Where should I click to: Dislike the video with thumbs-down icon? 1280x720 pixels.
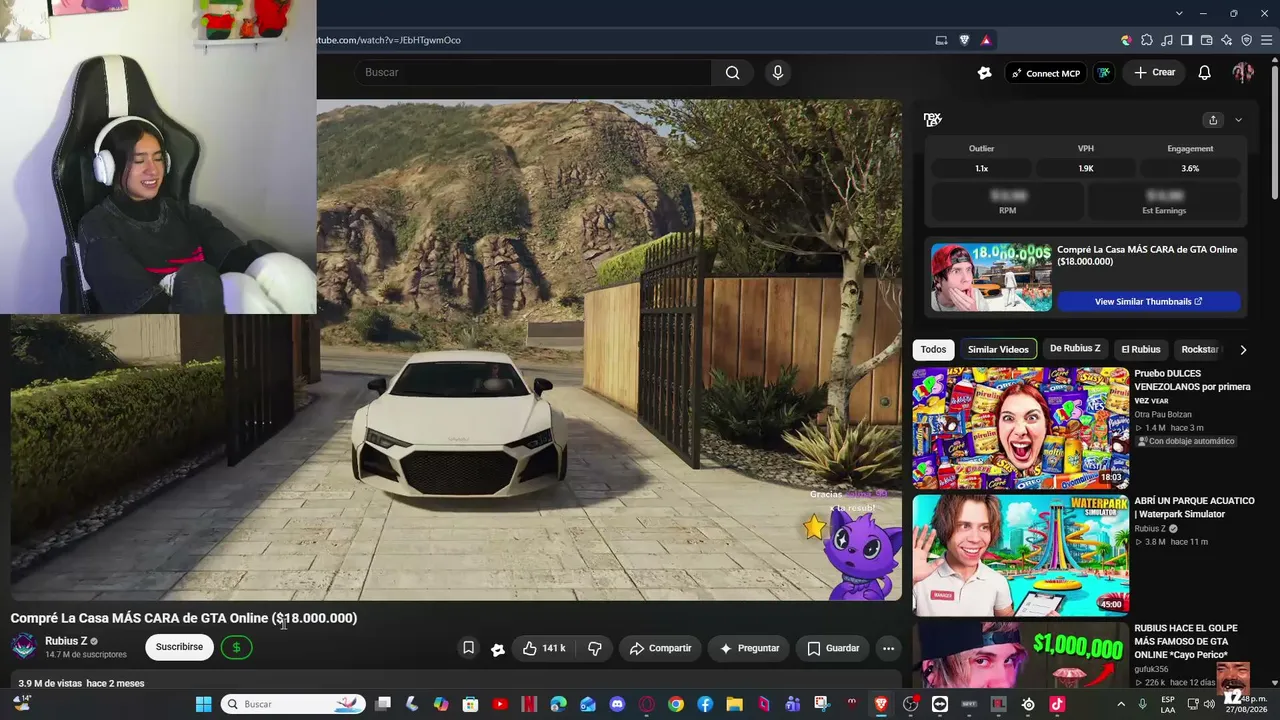[595, 648]
